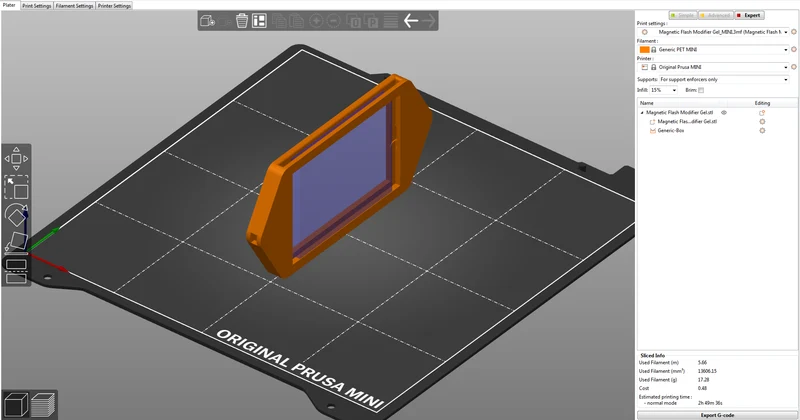The image size is (800, 420).
Task: Click the Copy icon in top toolbar
Action: tap(279, 21)
